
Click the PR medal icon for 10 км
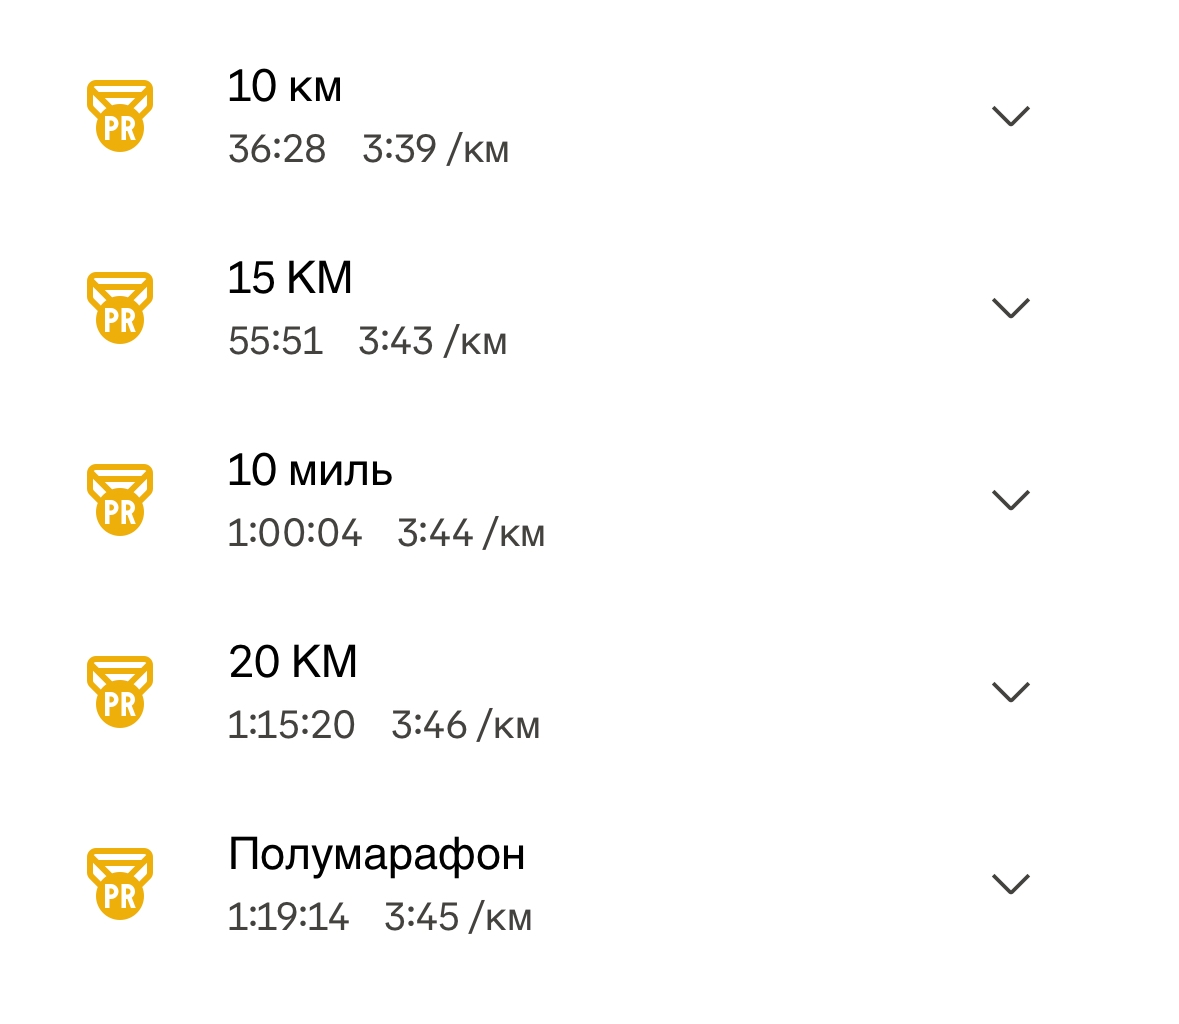(x=120, y=116)
